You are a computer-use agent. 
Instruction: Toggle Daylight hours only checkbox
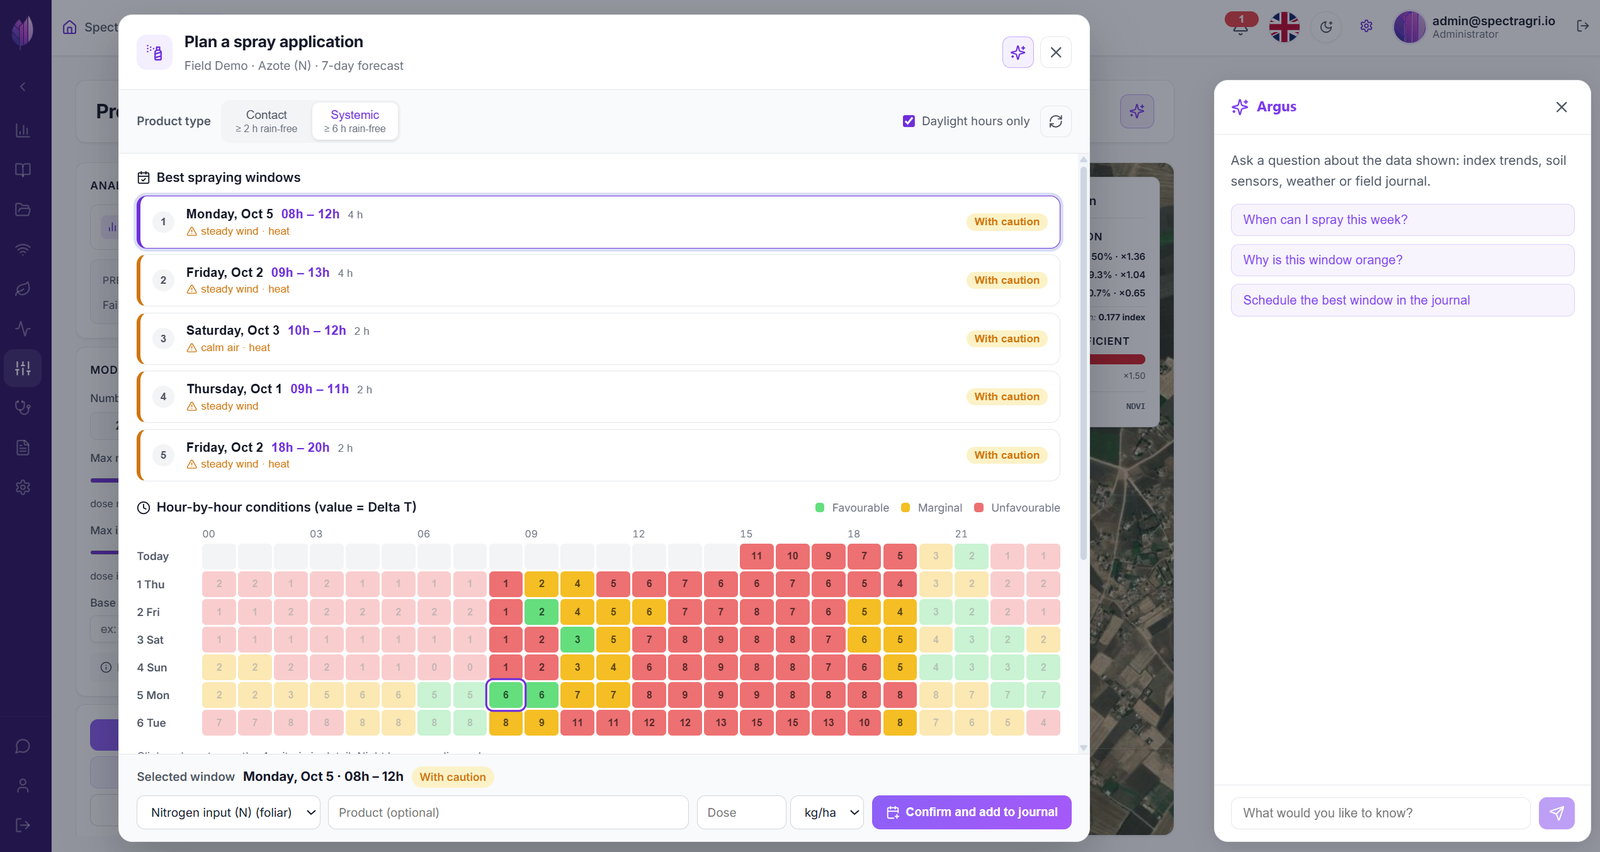tap(909, 121)
